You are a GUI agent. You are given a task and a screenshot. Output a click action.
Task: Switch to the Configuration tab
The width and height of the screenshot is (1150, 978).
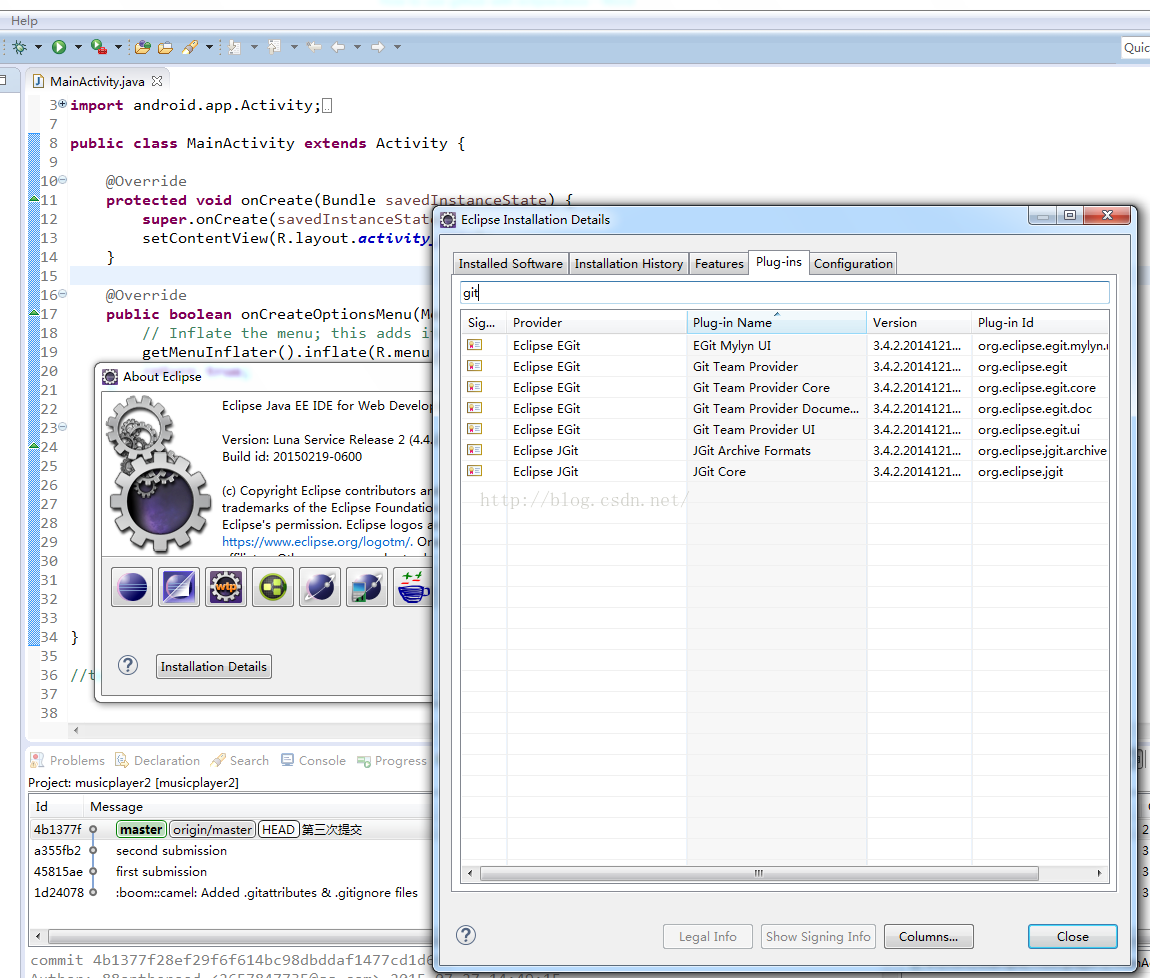[x=853, y=263]
